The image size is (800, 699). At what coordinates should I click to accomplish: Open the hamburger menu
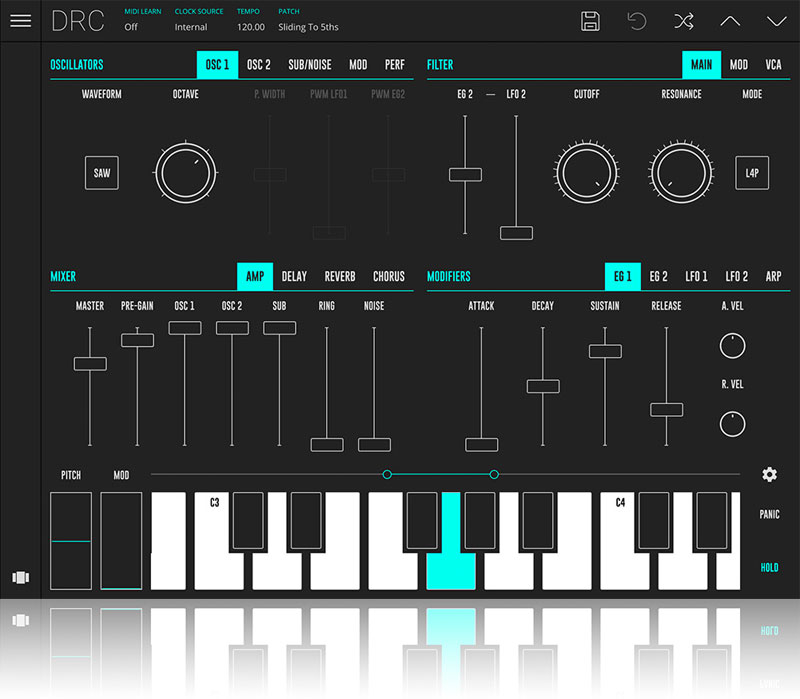pyautogui.click(x=20, y=21)
